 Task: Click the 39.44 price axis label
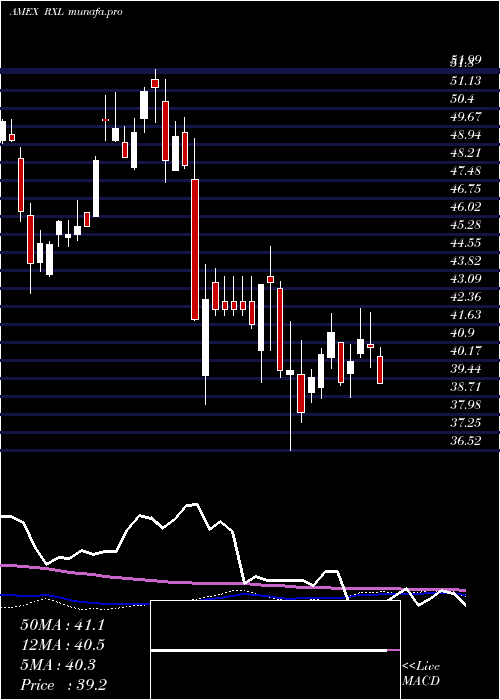point(466,369)
